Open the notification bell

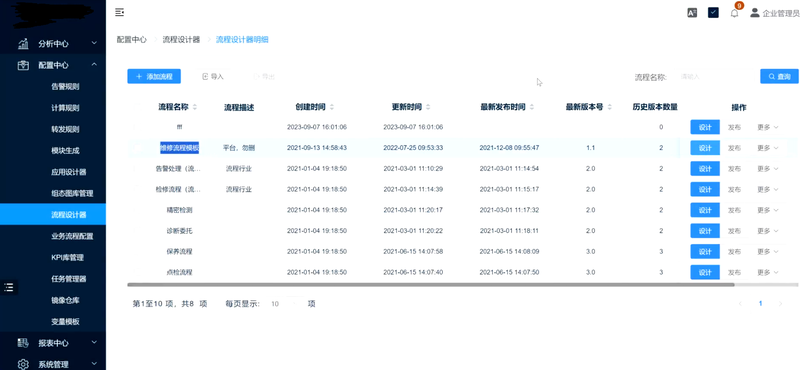click(734, 13)
